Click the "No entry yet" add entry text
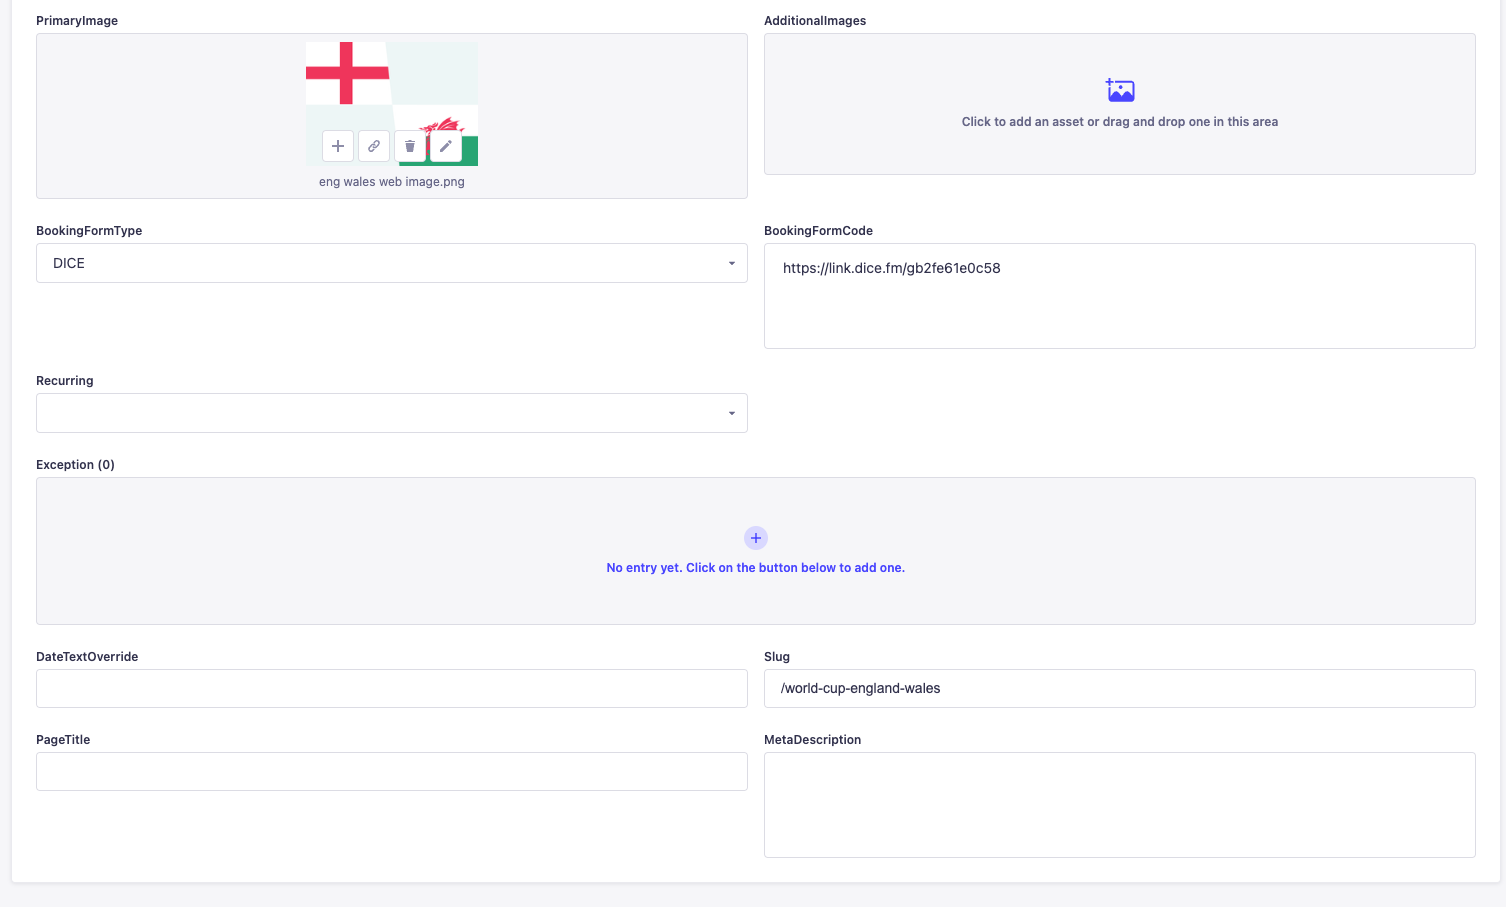1506x907 pixels. click(x=755, y=568)
